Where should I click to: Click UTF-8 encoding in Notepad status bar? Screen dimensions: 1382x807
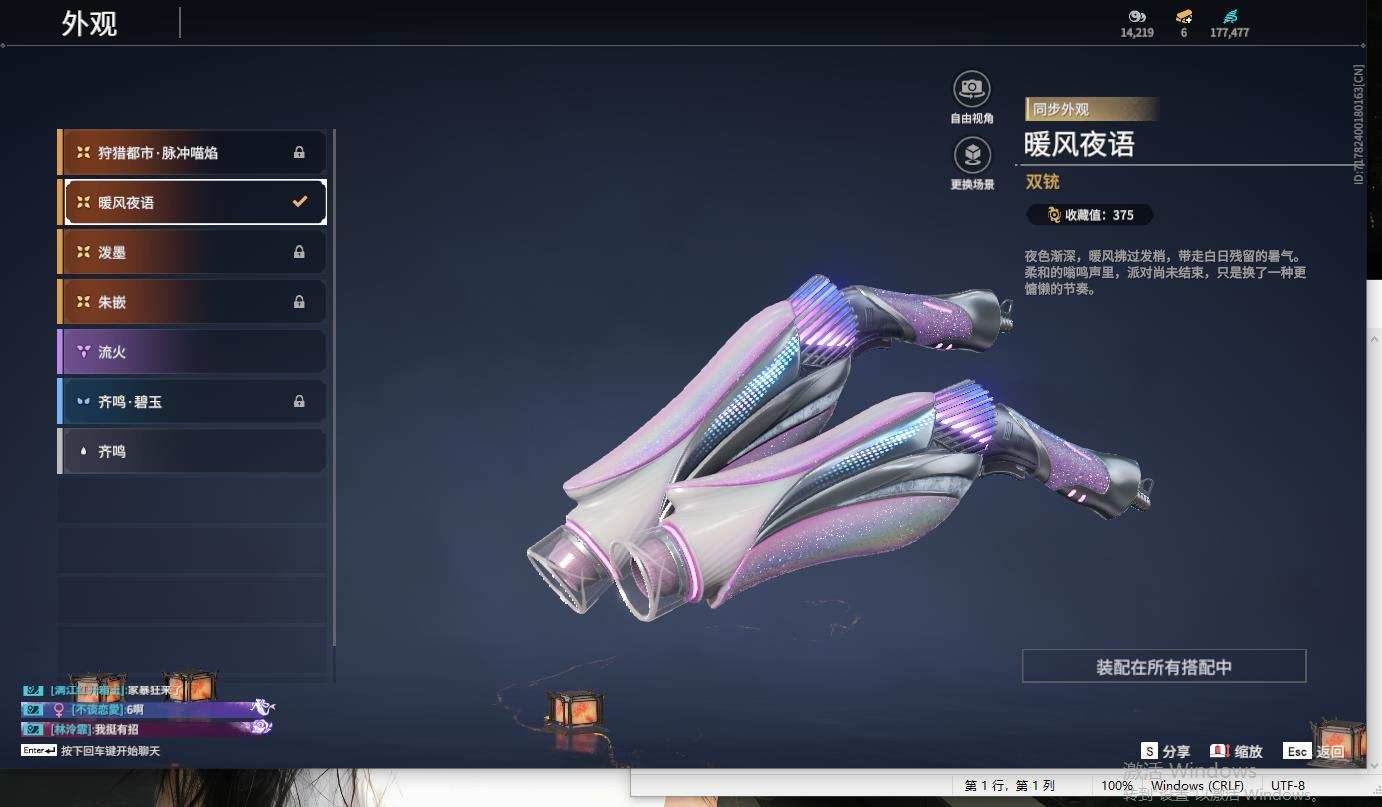click(x=1287, y=786)
